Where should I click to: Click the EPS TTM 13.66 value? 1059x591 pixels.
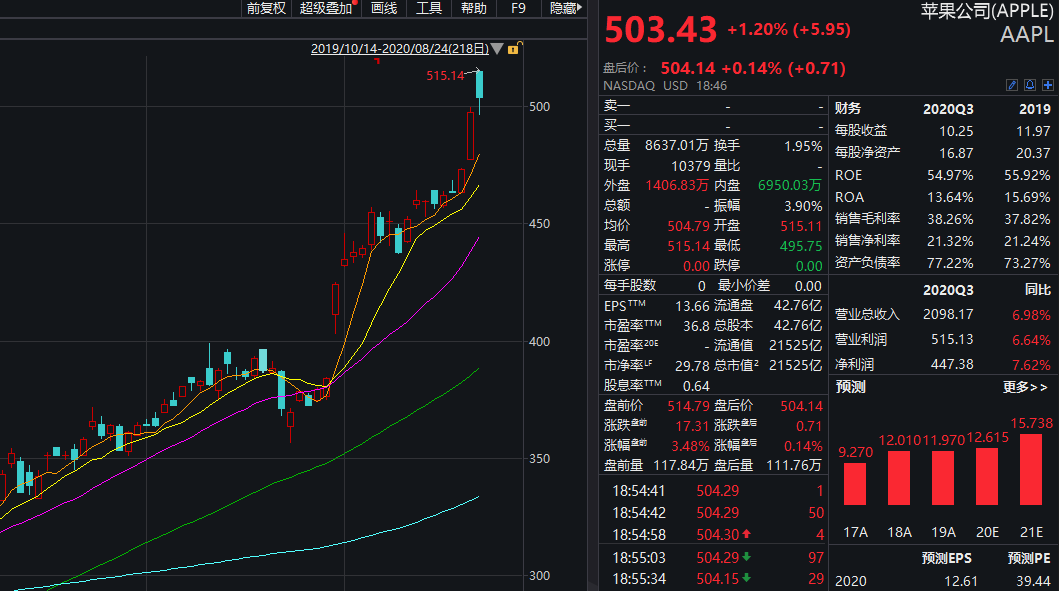point(692,306)
